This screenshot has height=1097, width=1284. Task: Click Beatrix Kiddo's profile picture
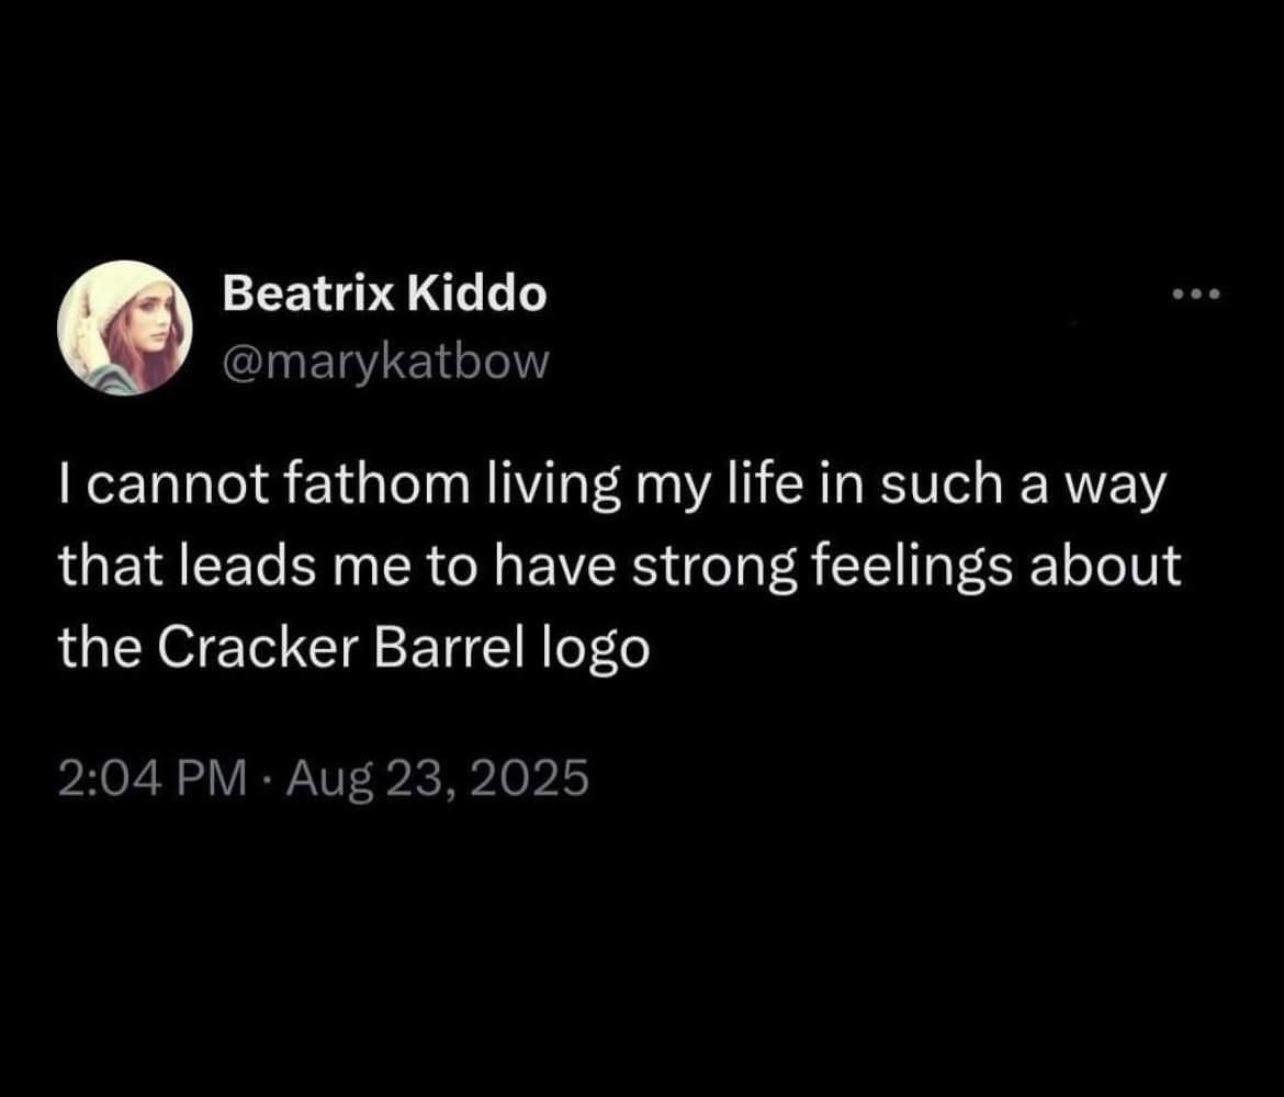[x=125, y=329]
